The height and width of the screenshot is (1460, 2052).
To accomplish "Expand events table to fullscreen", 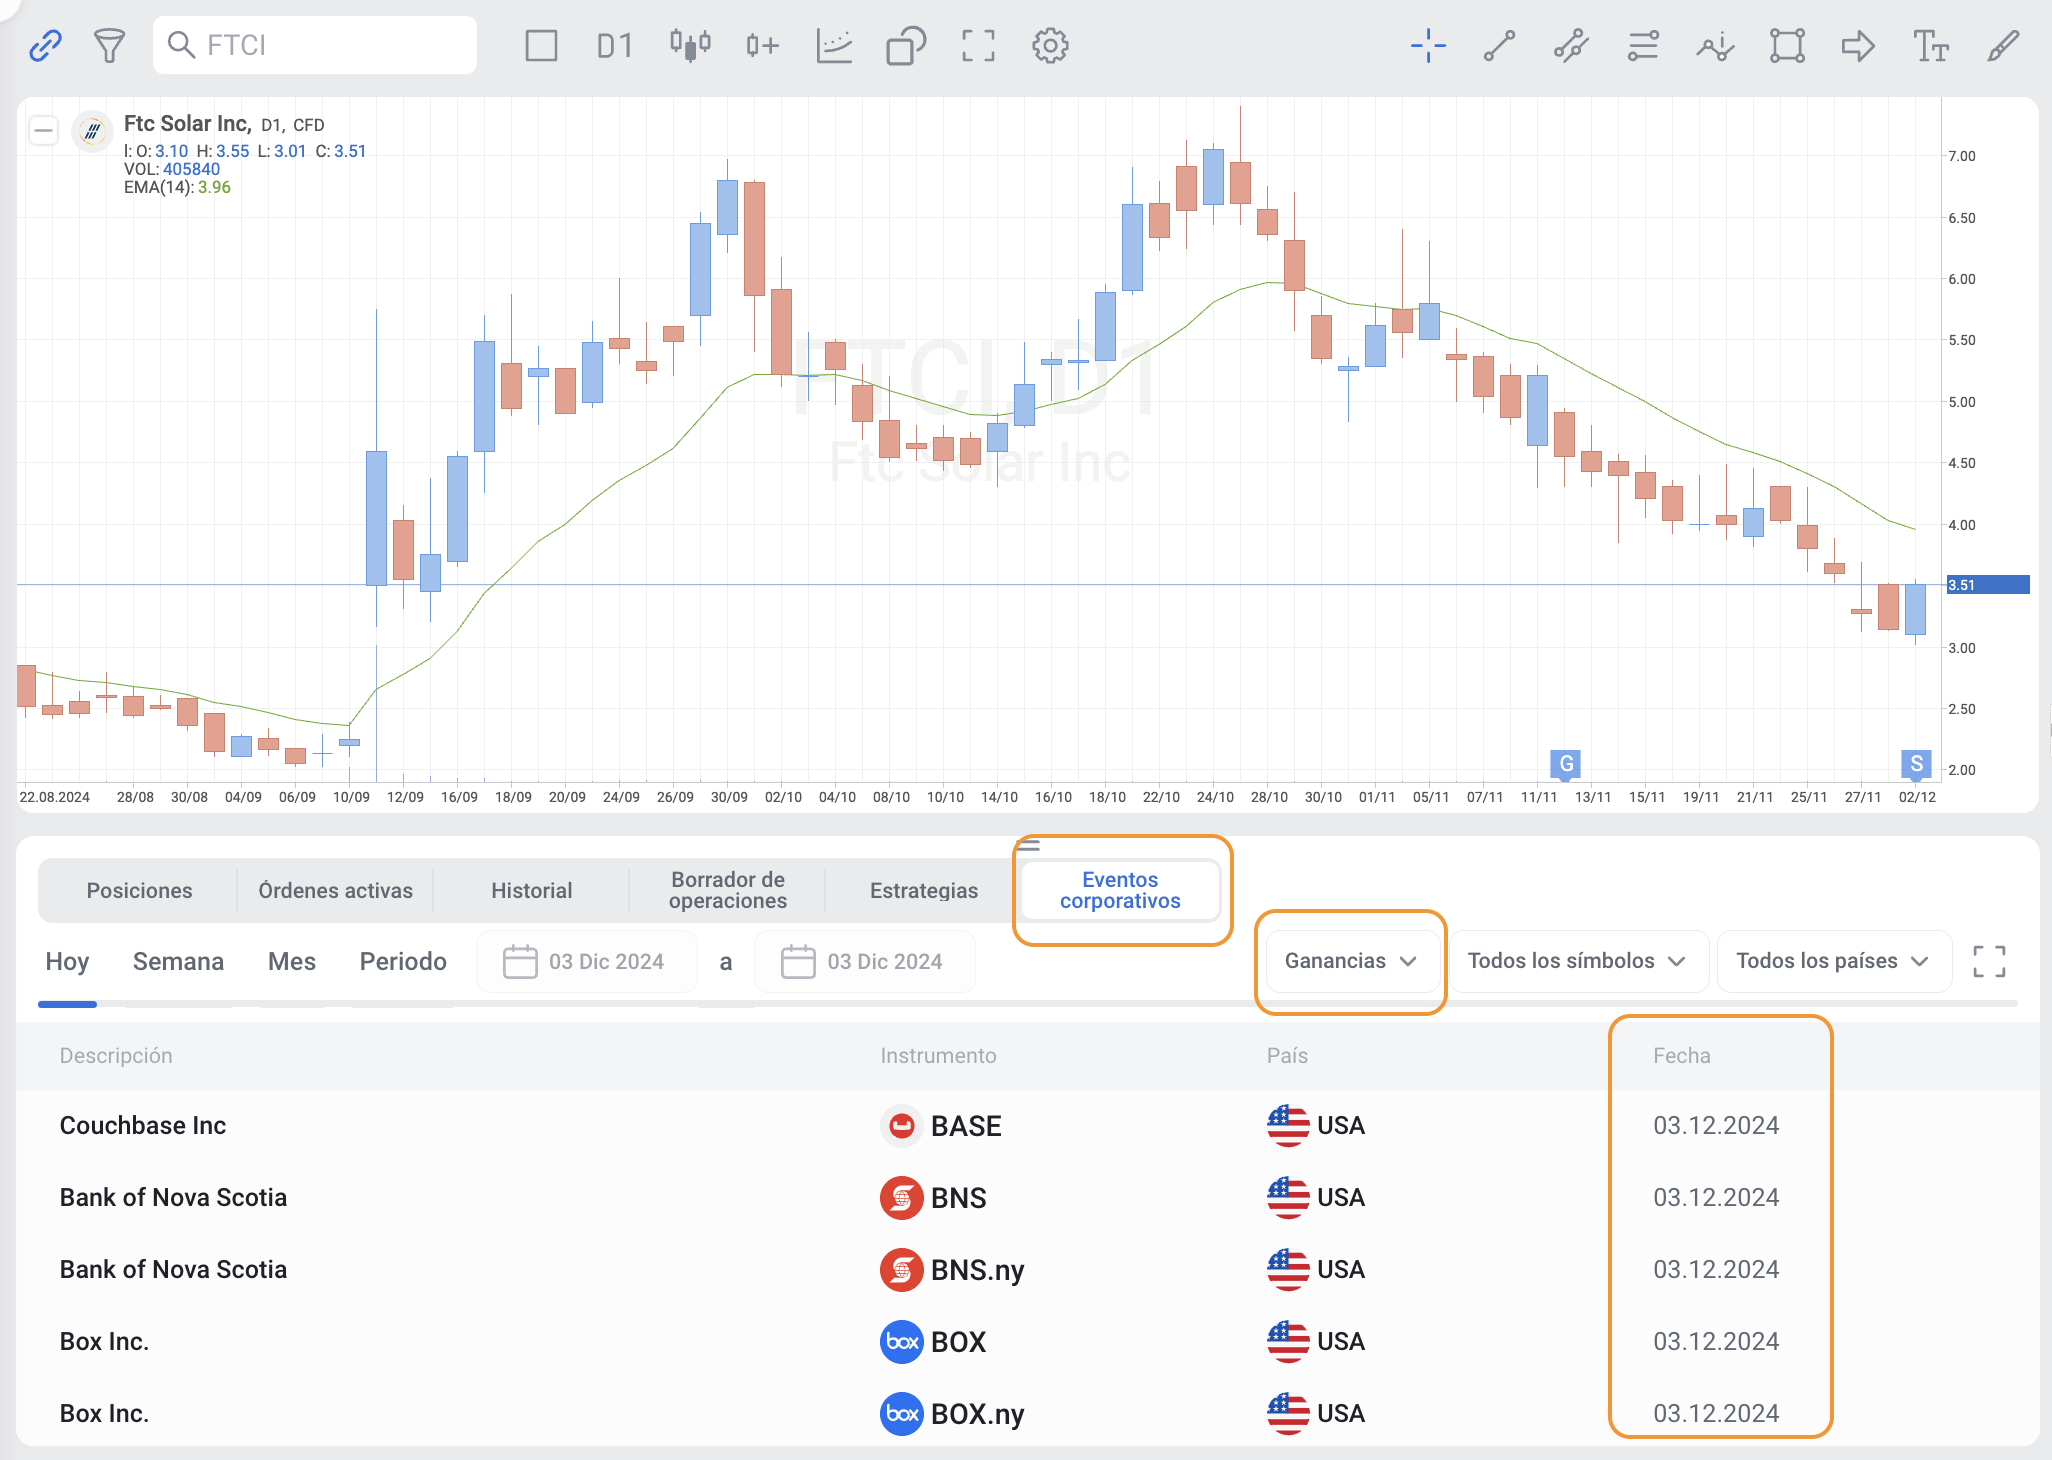I will click(1989, 961).
